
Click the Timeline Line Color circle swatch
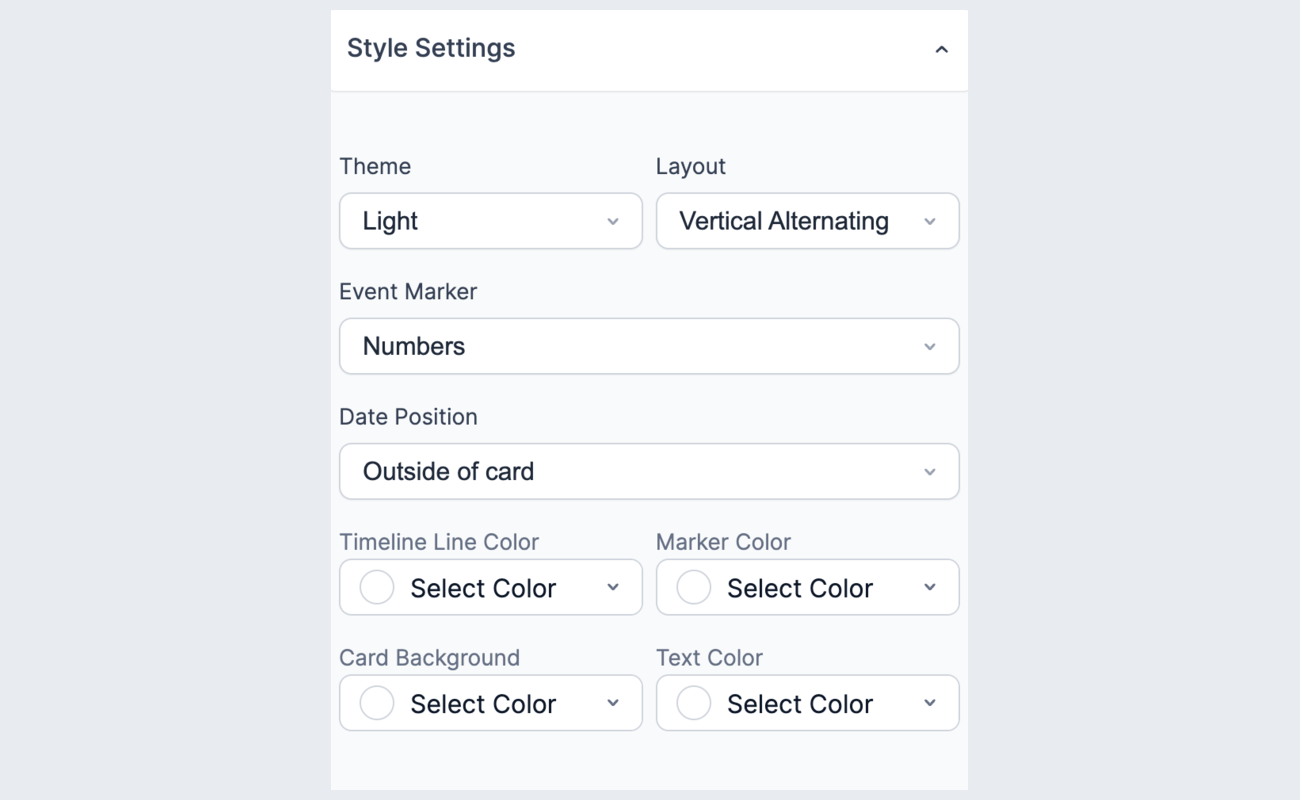click(x=377, y=587)
